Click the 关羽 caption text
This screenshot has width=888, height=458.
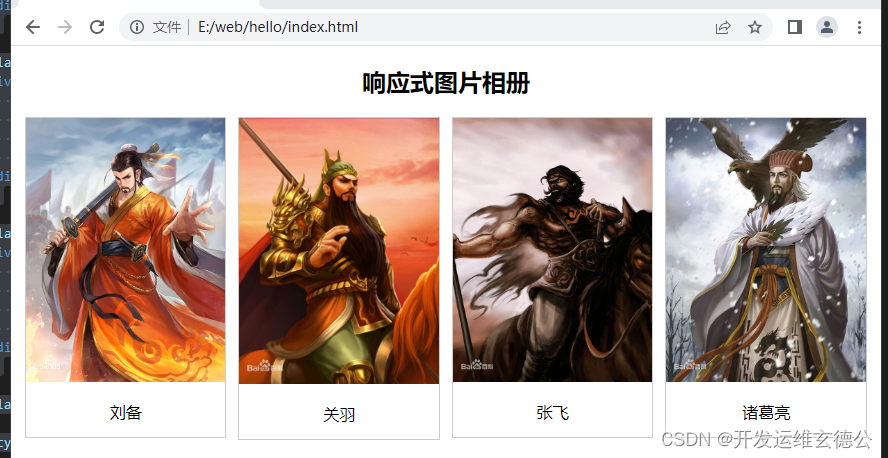pyautogui.click(x=339, y=415)
